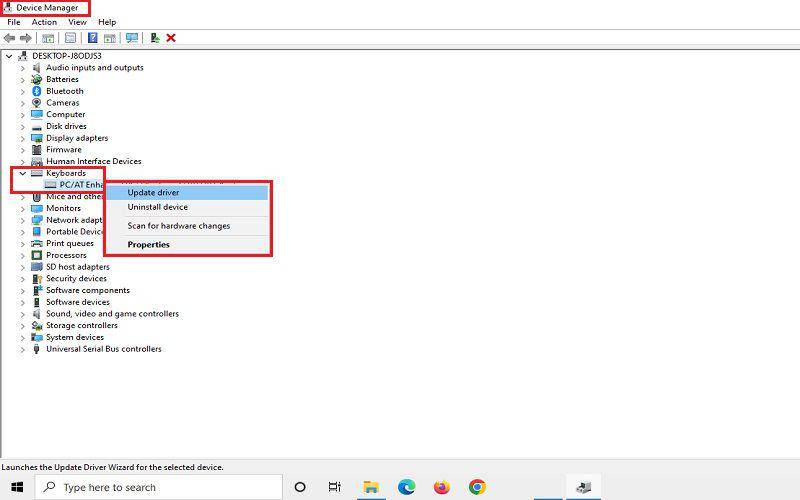
Task: Click the Back arrow toolbar icon
Action: (9, 38)
